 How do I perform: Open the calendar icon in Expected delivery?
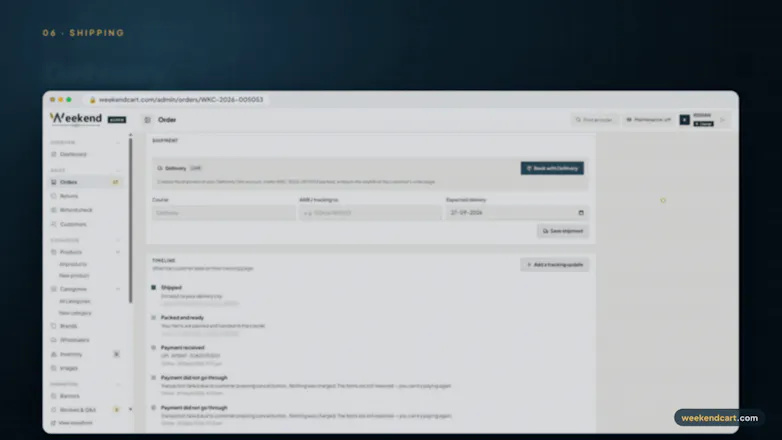pos(581,213)
